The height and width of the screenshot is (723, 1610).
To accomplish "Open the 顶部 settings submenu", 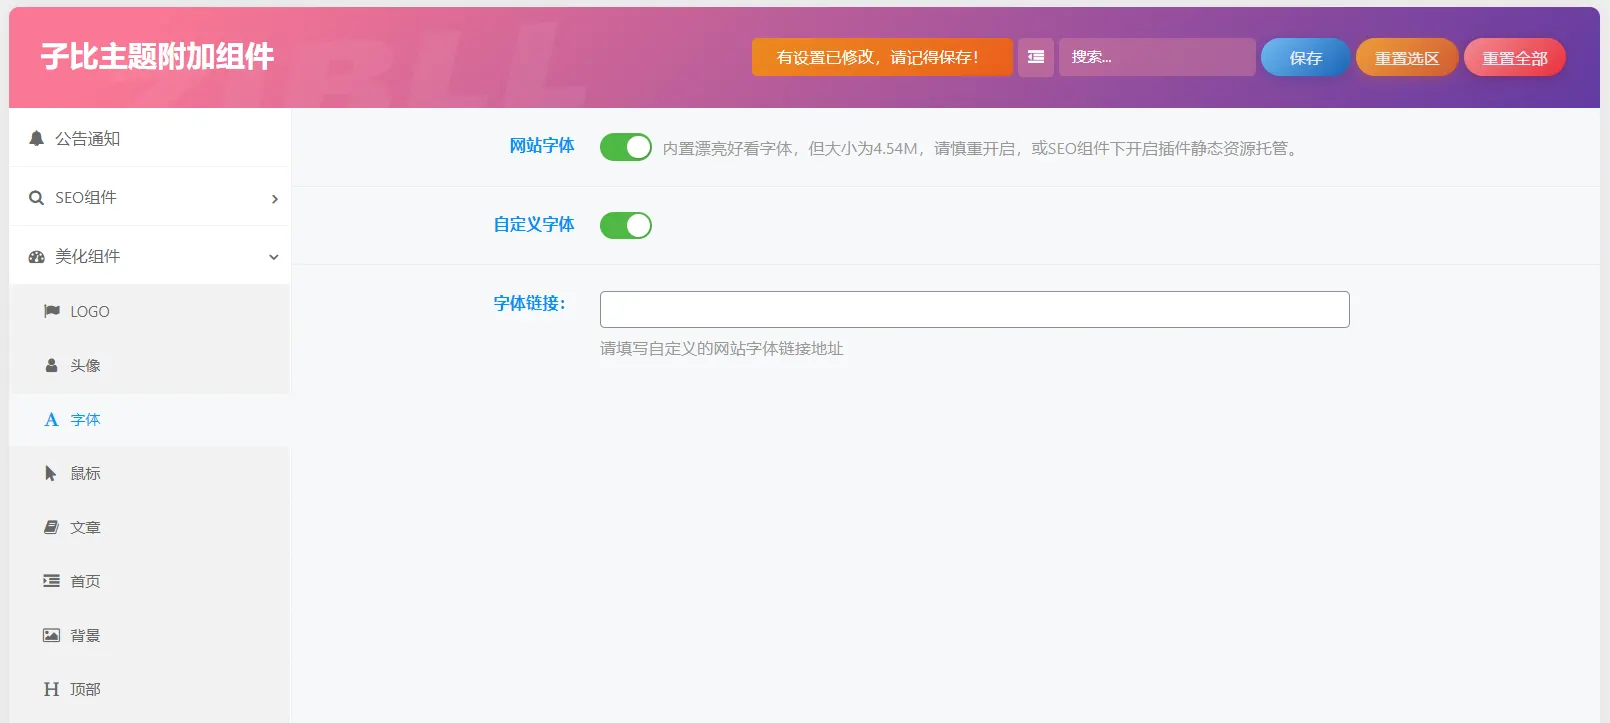I will click(150, 689).
